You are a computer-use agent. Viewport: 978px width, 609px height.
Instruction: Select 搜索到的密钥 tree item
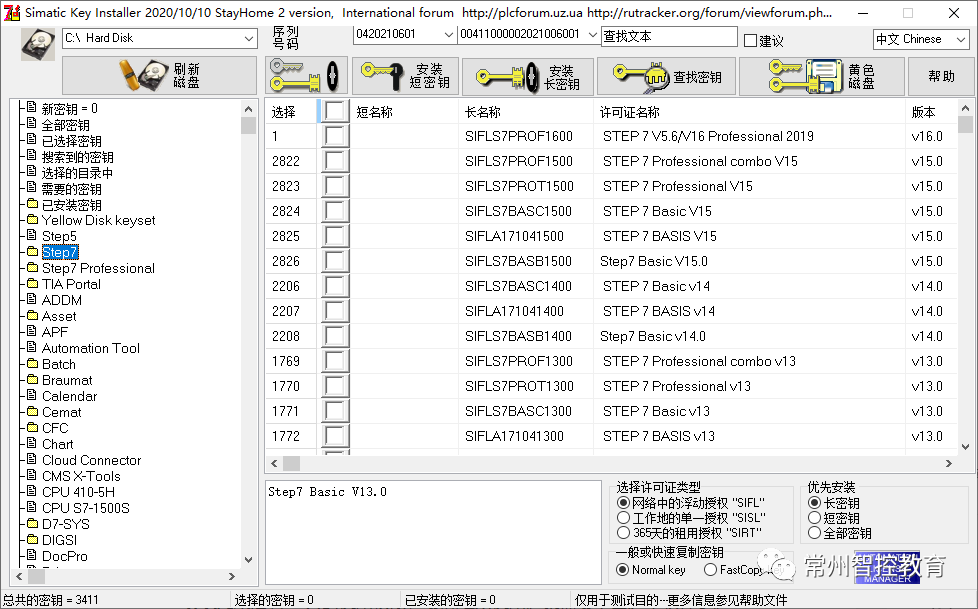pyautogui.click(x=77, y=157)
